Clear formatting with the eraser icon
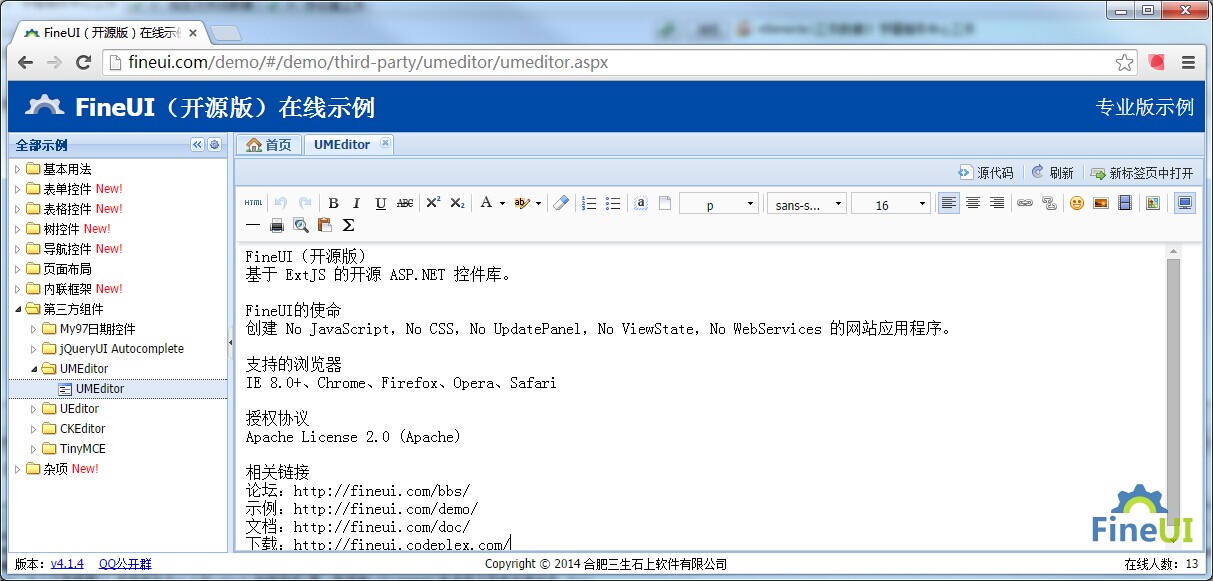The image size is (1213, 581). click(x=560, y=203)
